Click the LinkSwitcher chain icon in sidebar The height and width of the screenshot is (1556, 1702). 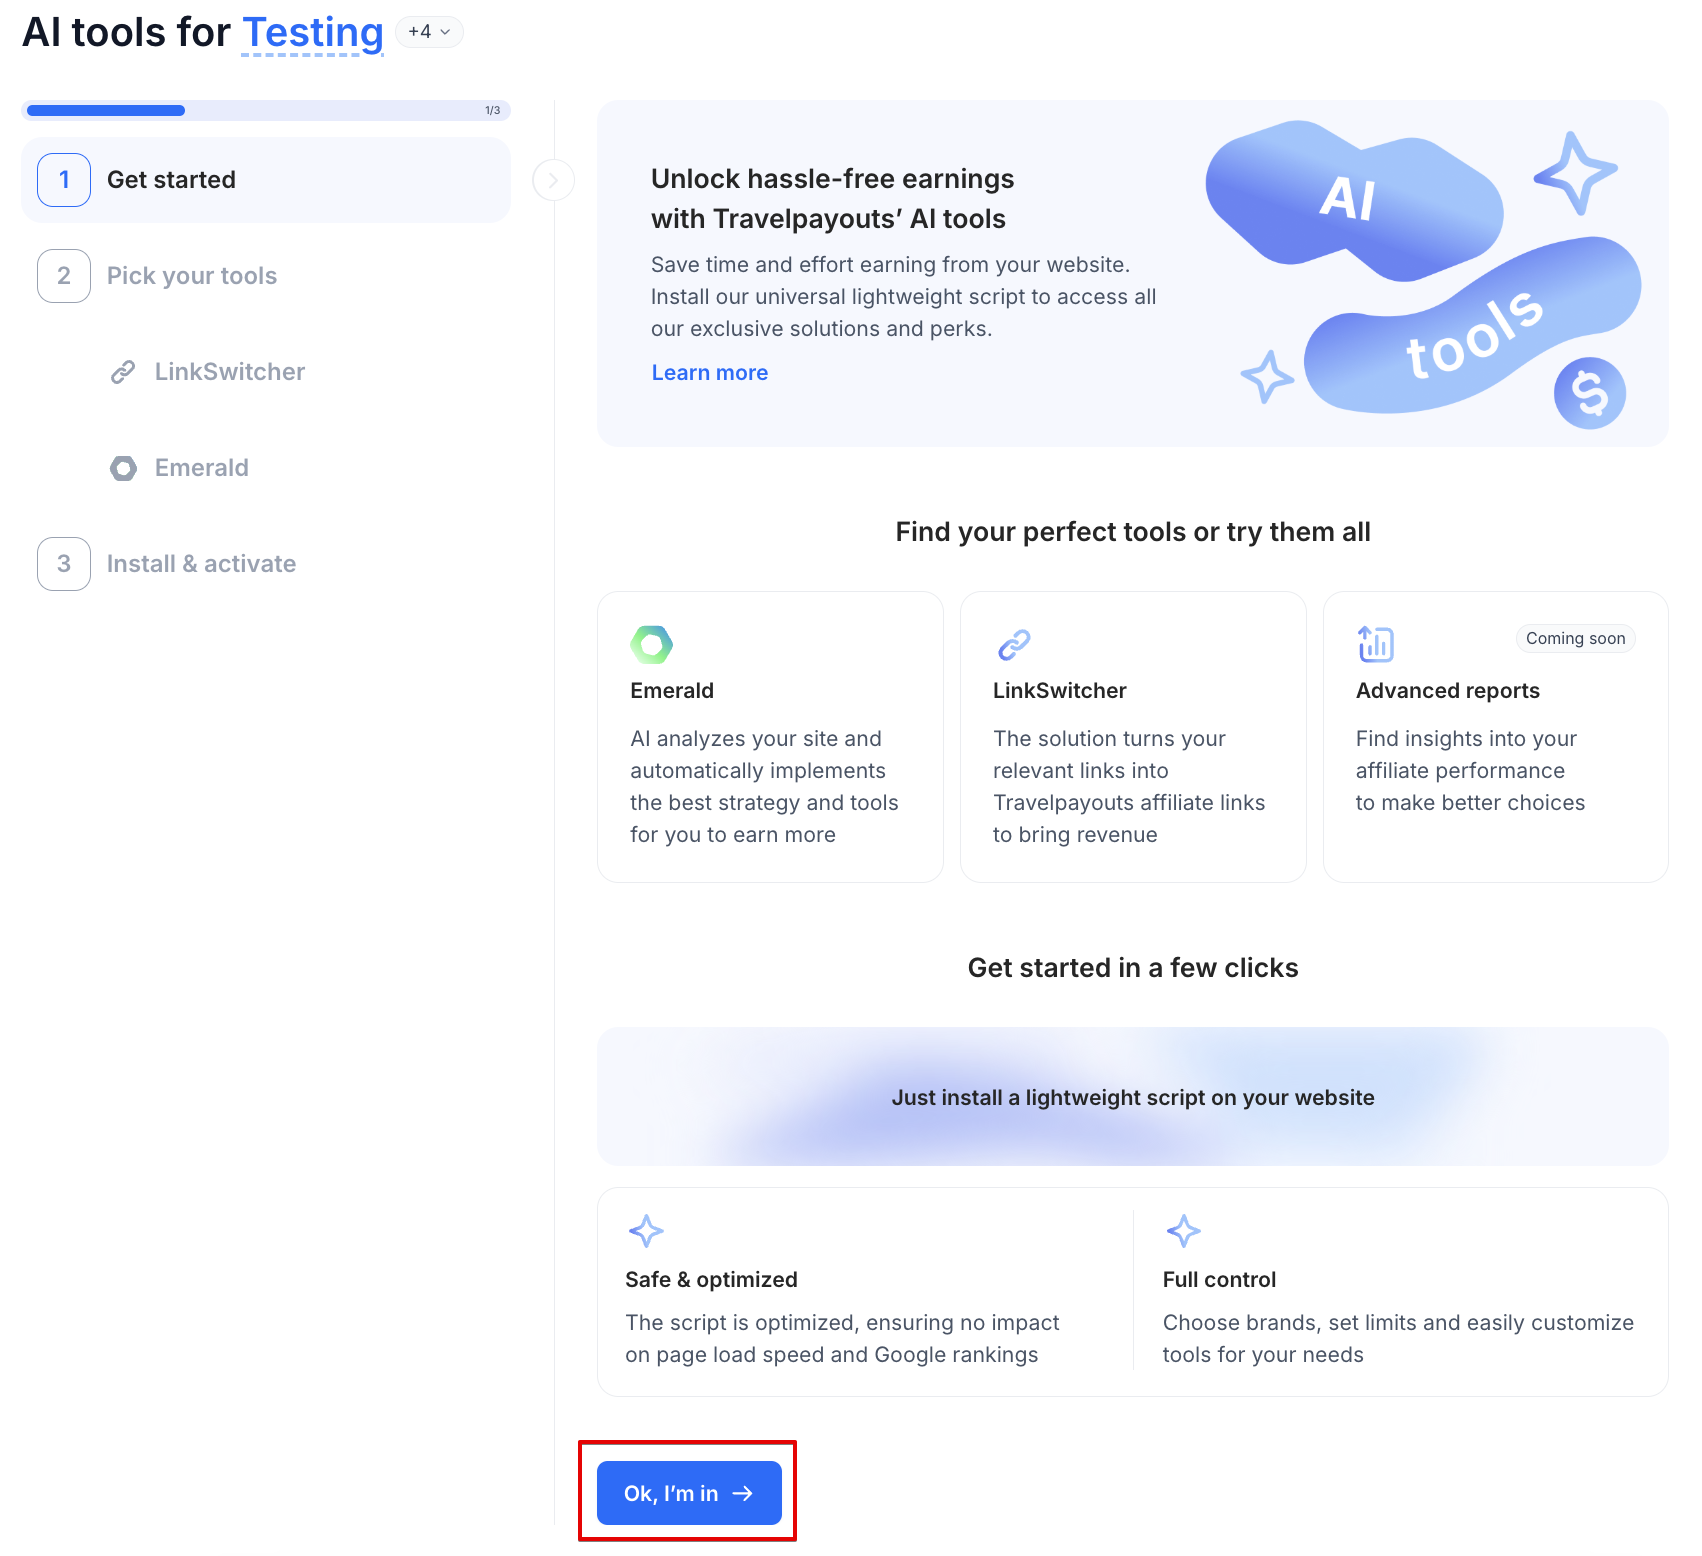coord(123,372)
